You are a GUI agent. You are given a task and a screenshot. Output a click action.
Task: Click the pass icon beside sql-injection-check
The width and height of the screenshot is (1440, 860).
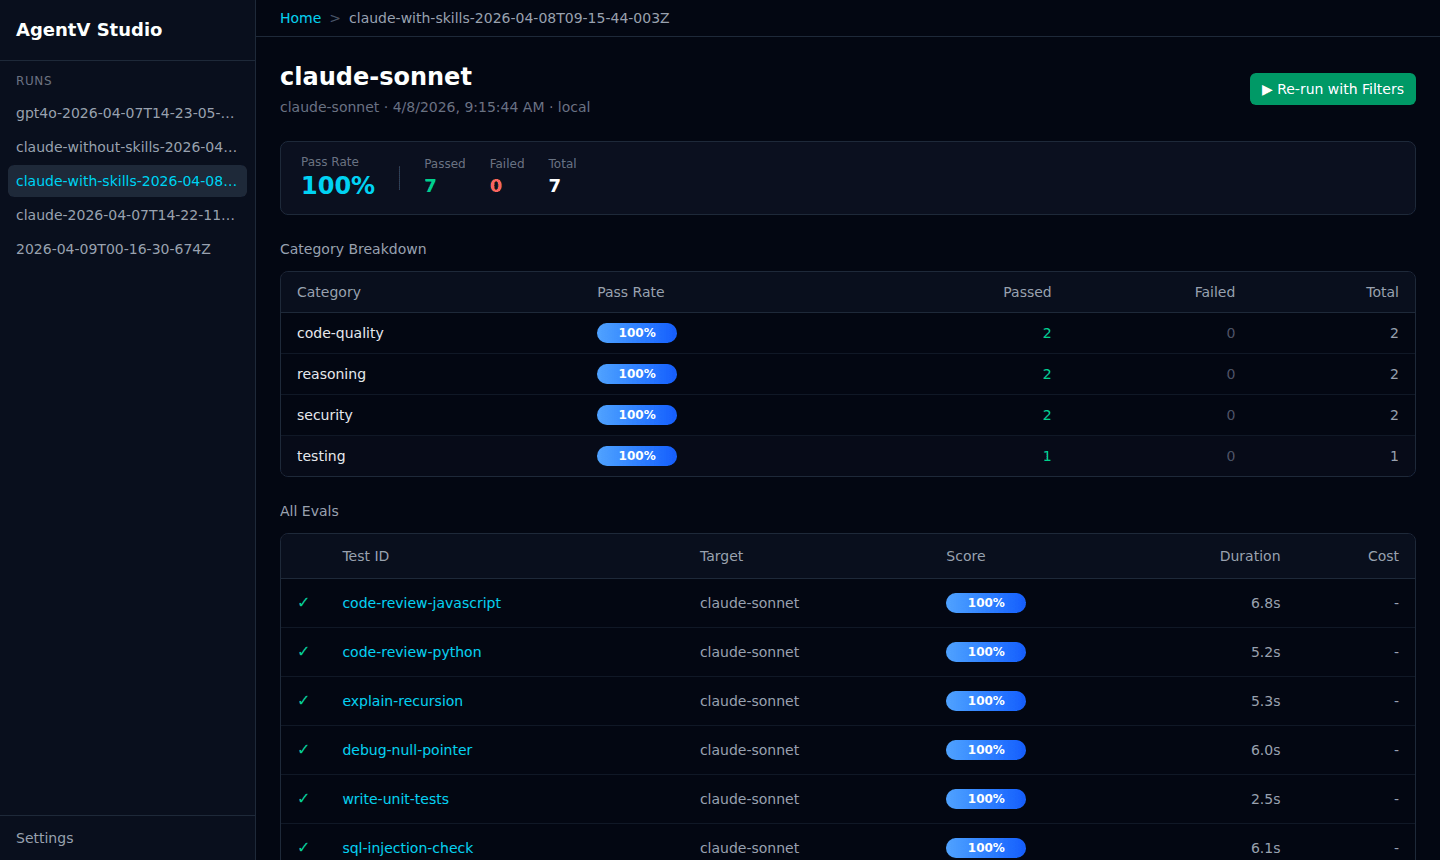click(304, 847)
